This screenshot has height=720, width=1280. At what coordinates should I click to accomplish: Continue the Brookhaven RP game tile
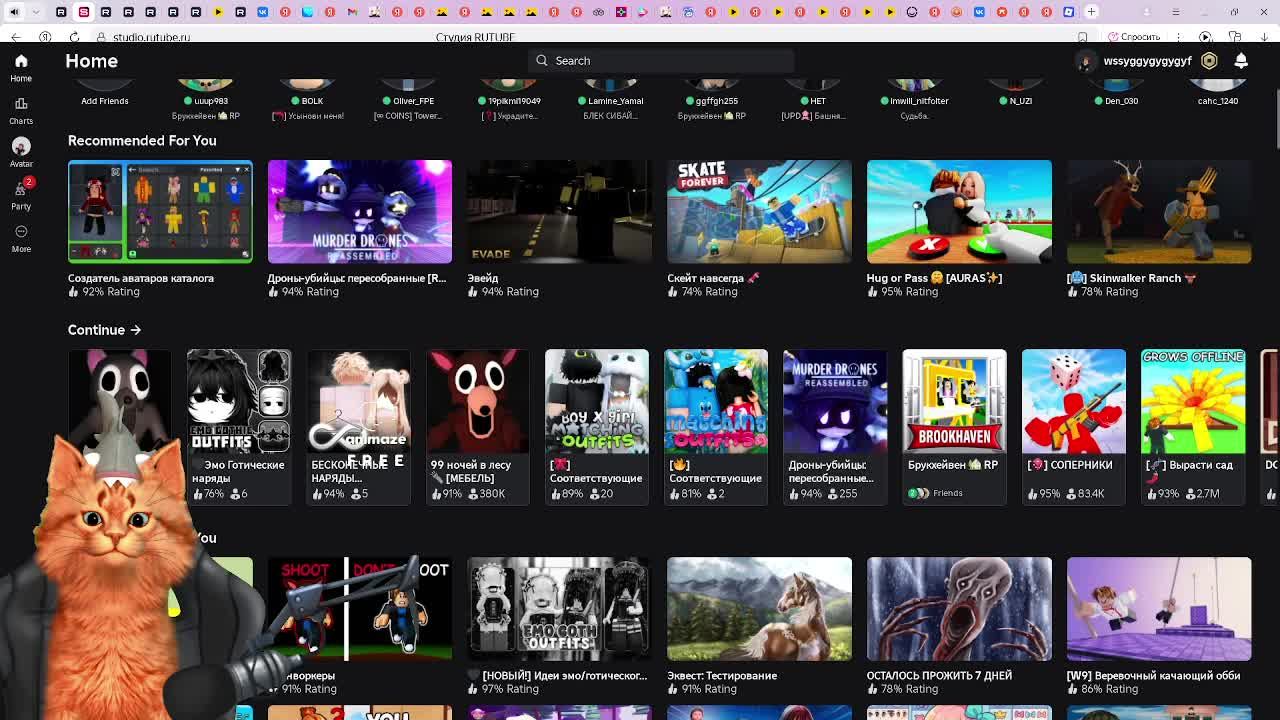954,426
